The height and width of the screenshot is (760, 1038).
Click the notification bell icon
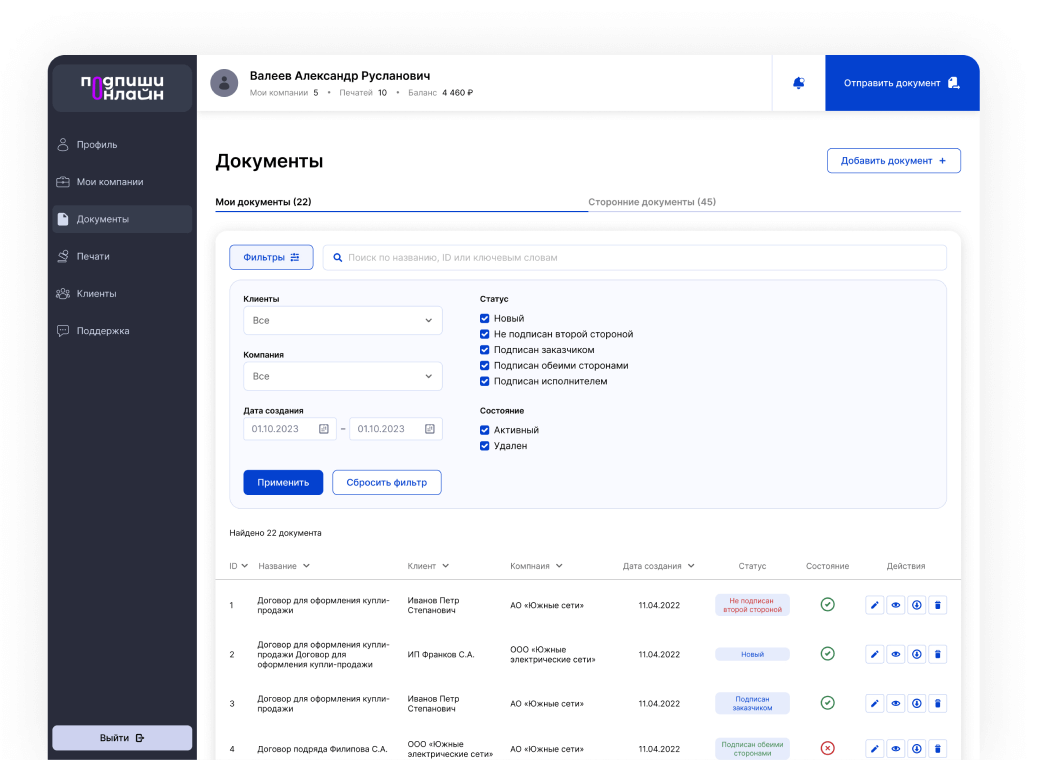click(798, 83)
